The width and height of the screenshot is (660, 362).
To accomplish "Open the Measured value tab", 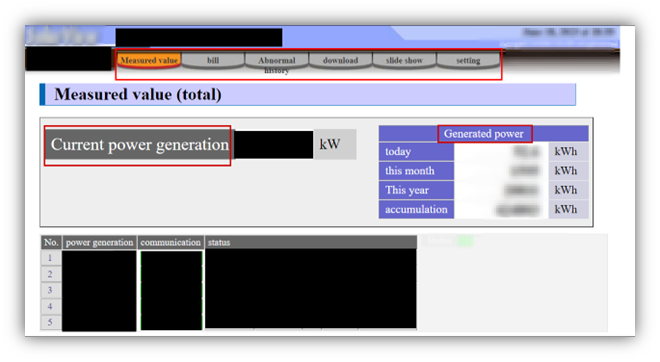I will [149, 60].
